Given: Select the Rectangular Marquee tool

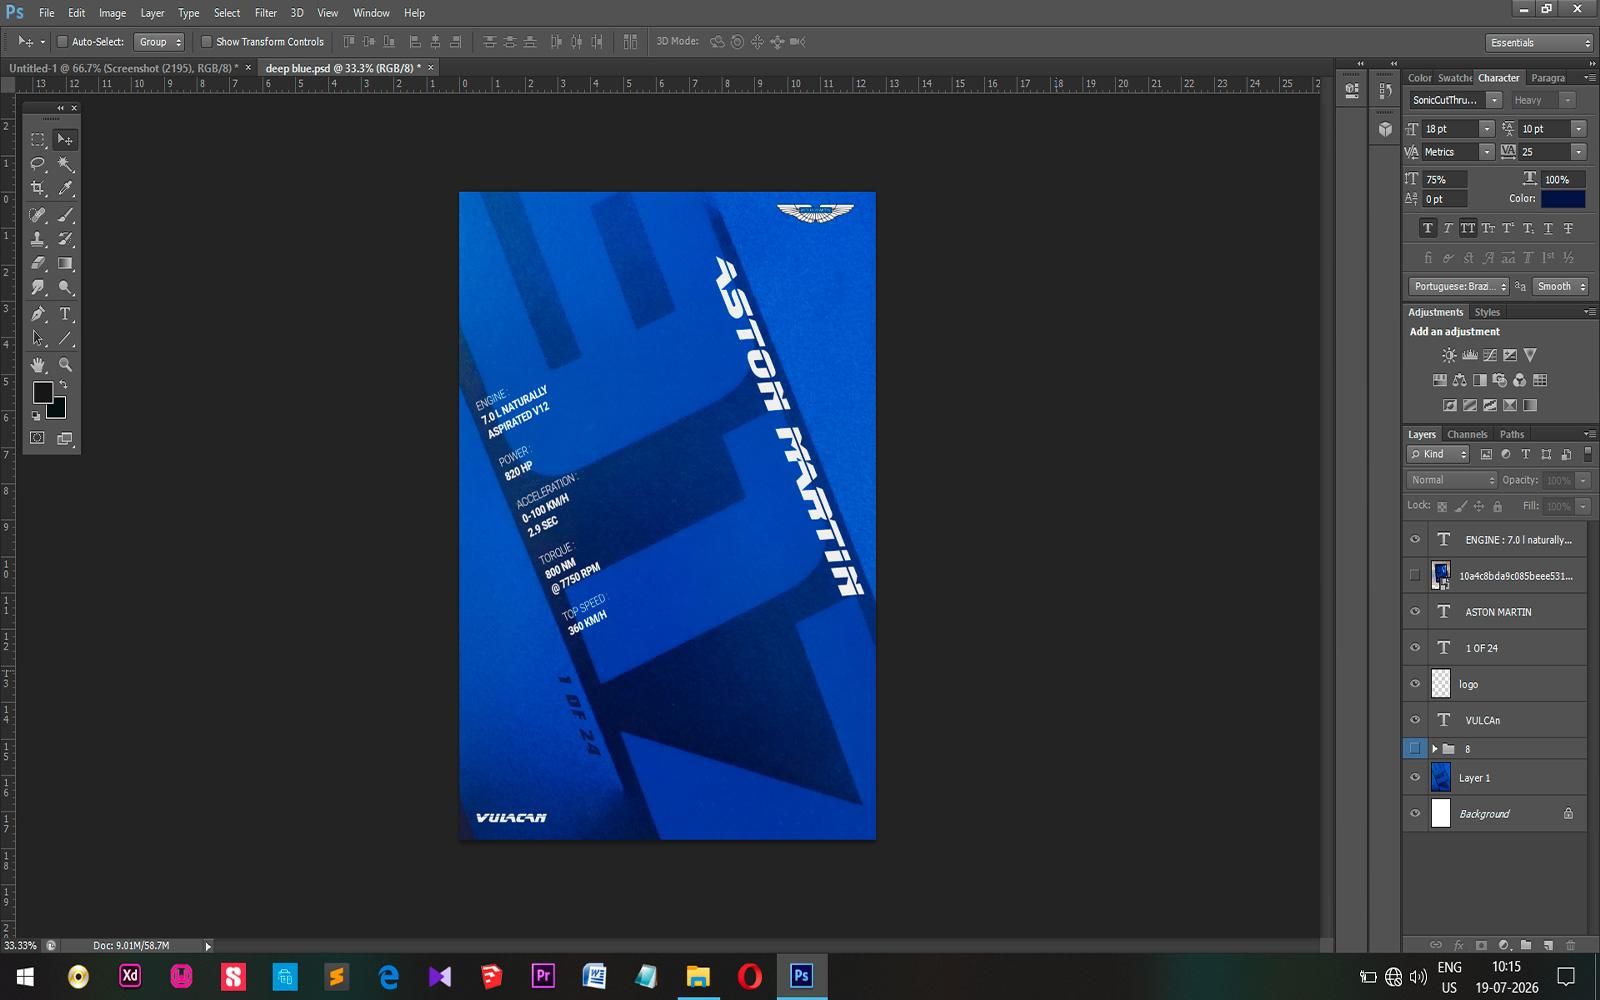Looking at the screenshot, I should tap(38, 140).
